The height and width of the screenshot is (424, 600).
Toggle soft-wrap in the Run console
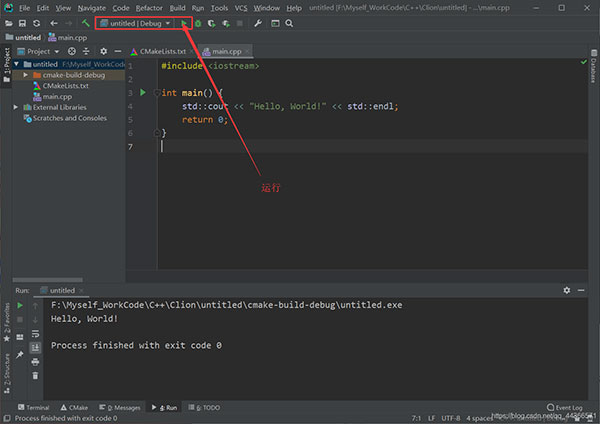click(x=35, y=333)
